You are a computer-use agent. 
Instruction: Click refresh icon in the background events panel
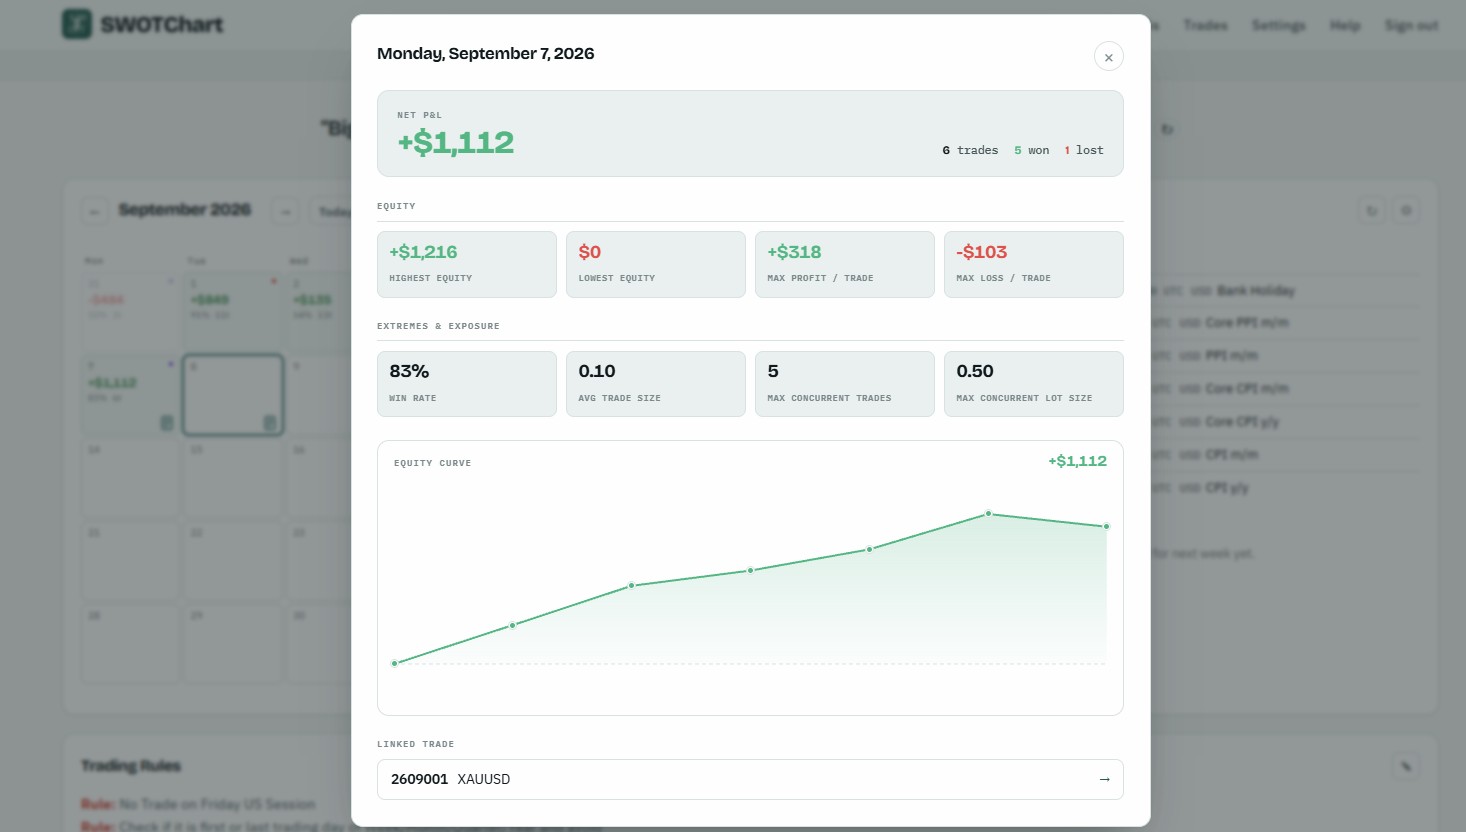(x=1372, y=211)
